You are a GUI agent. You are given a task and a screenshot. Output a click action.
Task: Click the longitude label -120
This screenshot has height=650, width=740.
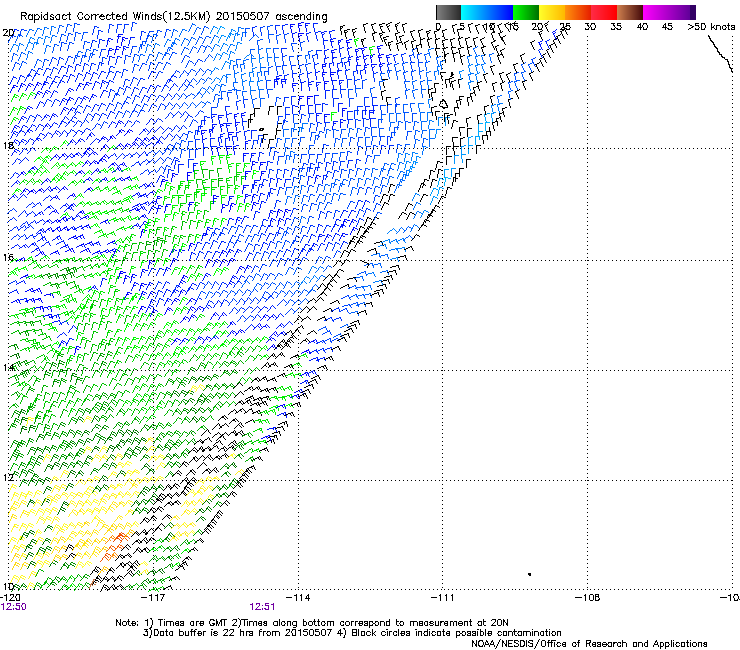coord(10,598)
